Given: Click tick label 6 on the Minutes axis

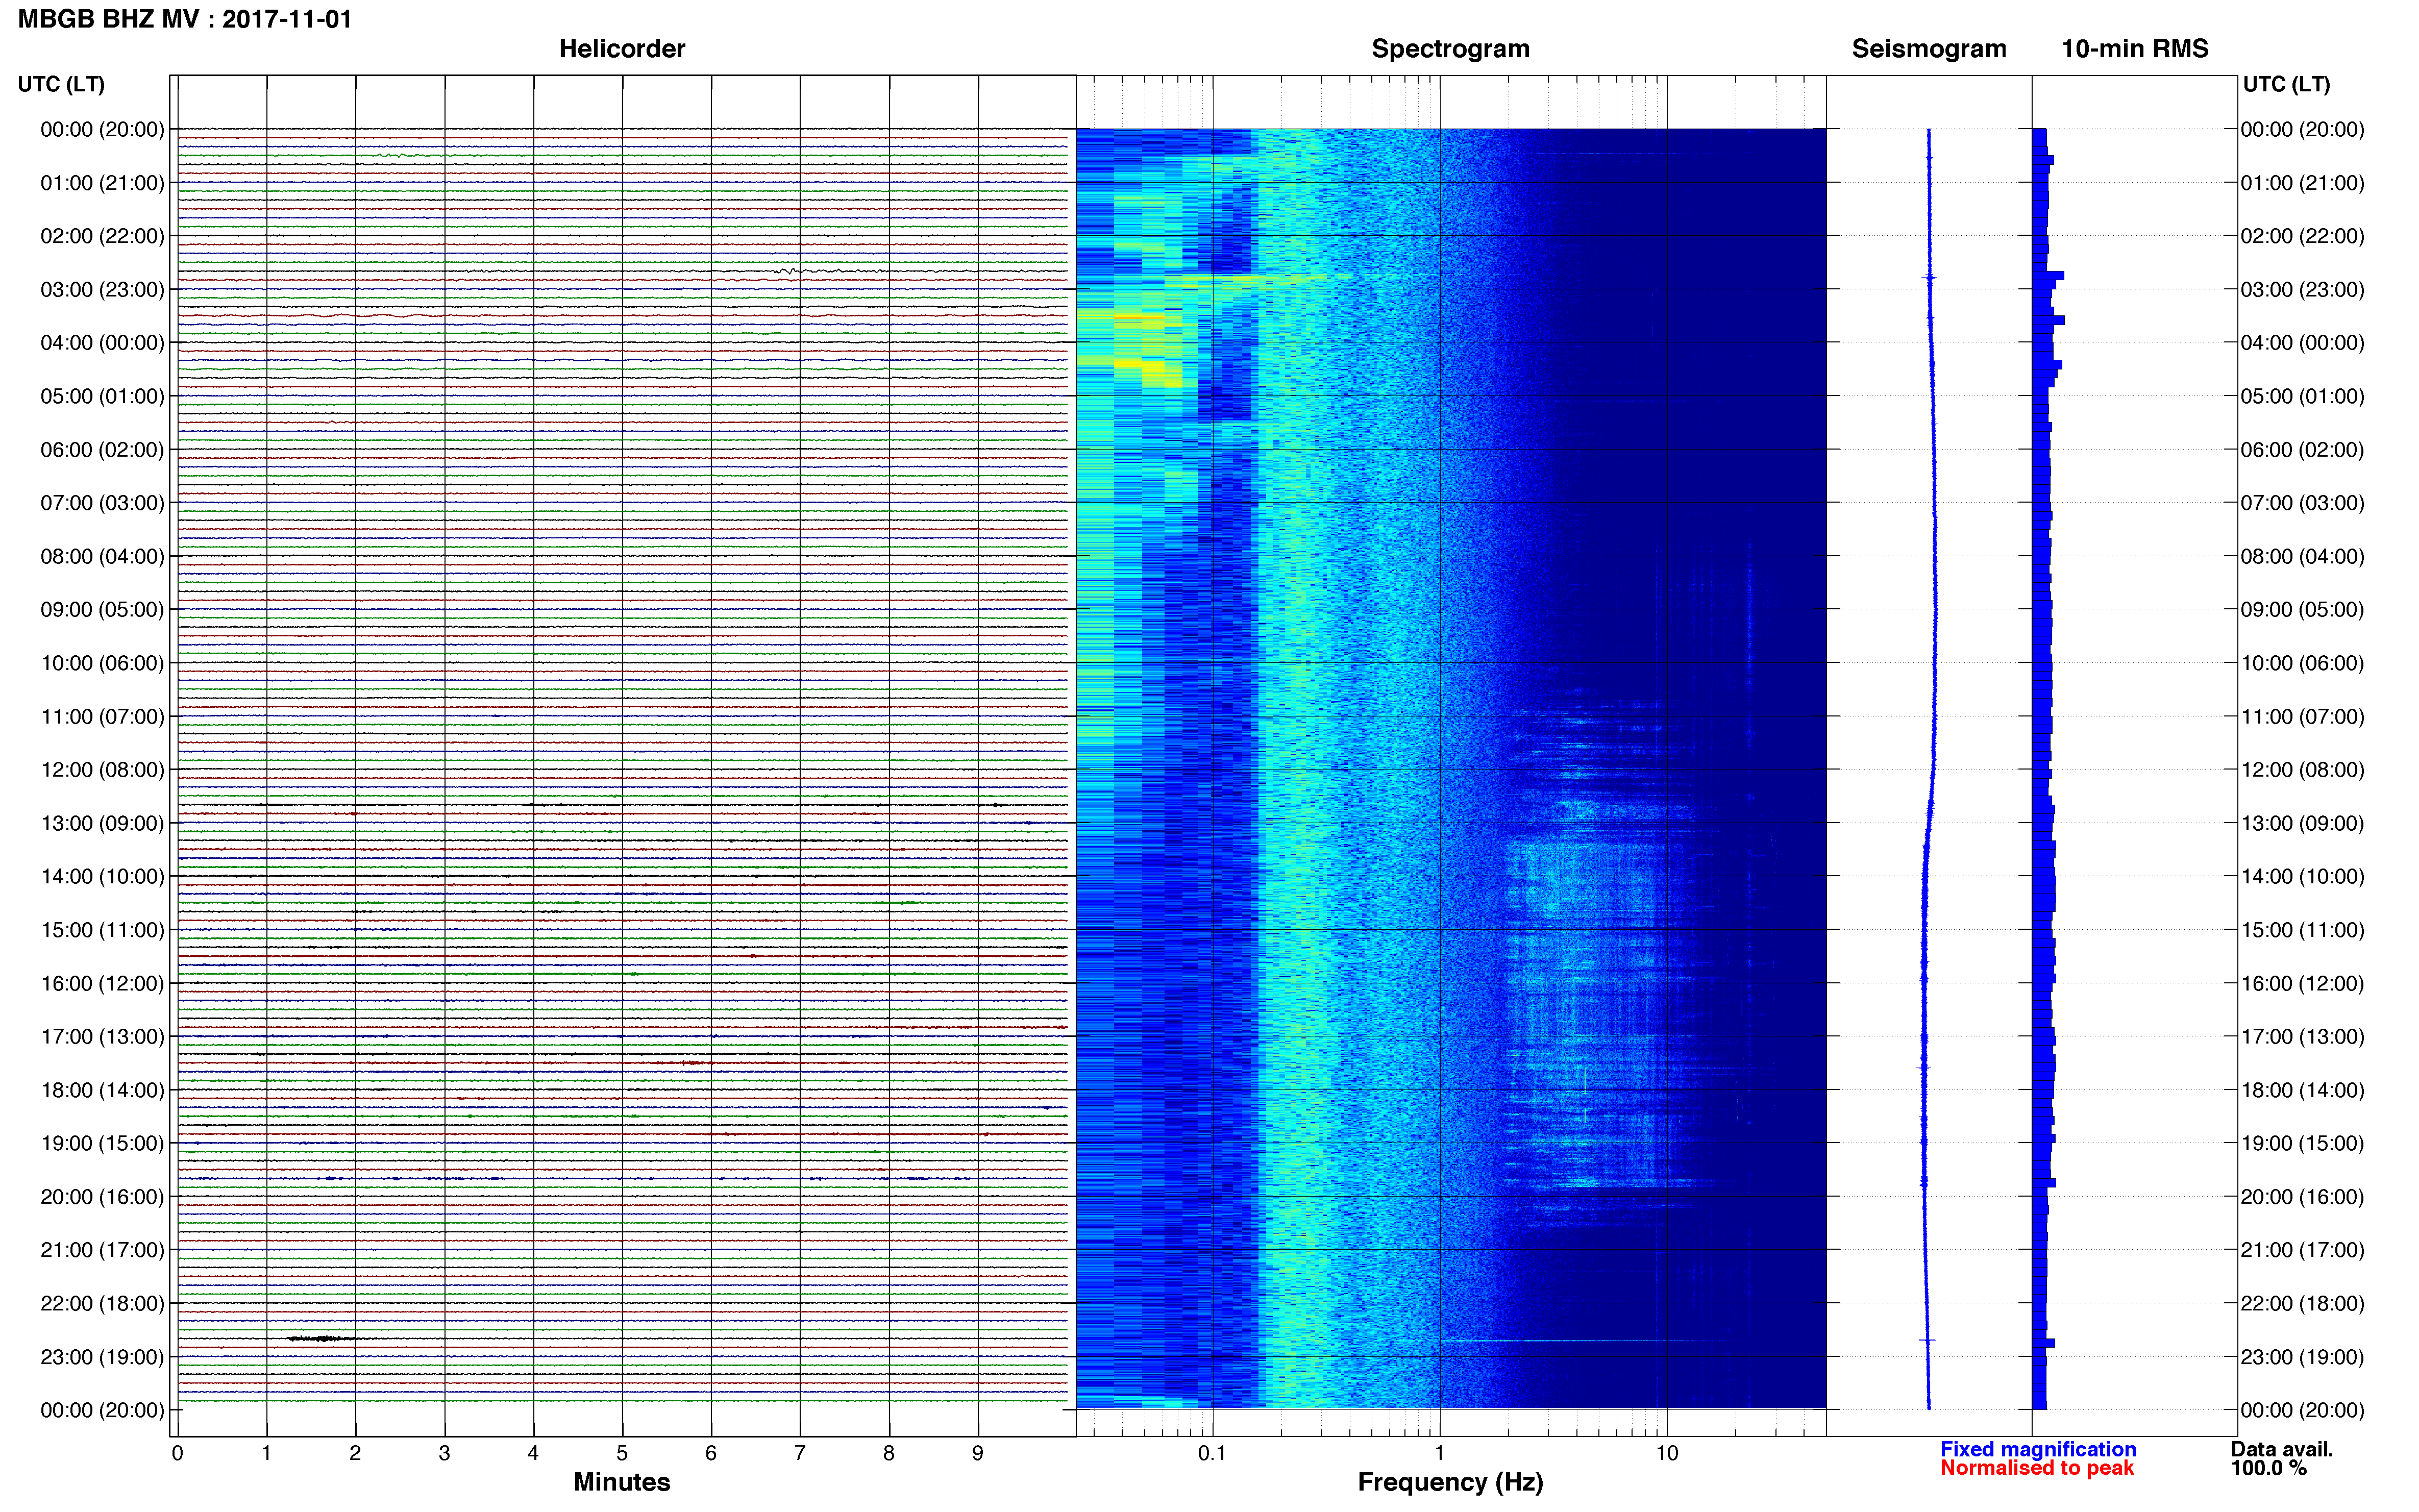Looking at the screenshot, I should coord(711,1454).
